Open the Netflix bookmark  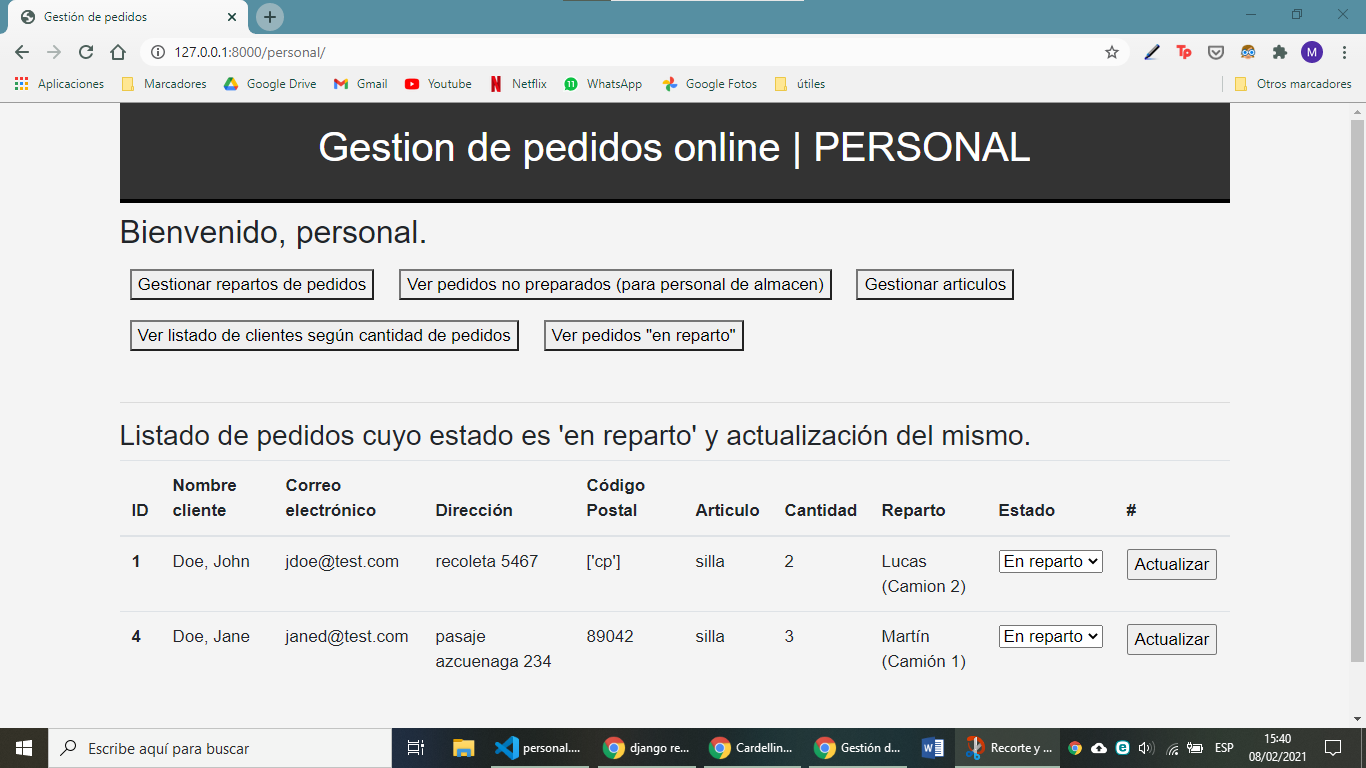point(518,84)
